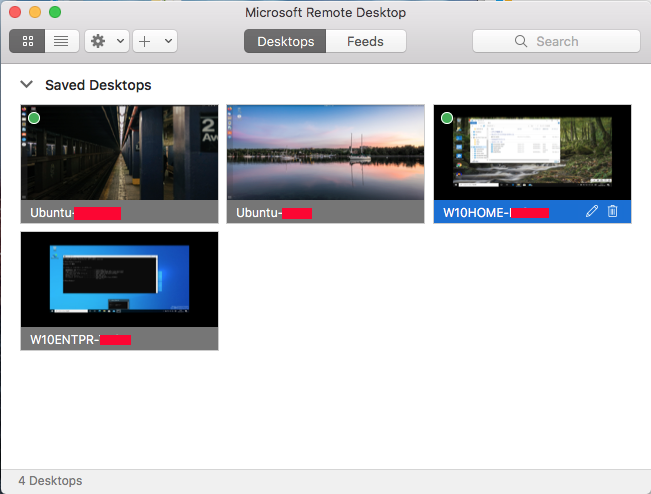The height and width of the screenshot is (494, 651).
Task: Select the Desktops tab
Action: pyautogui.click(x=285, y=41)
